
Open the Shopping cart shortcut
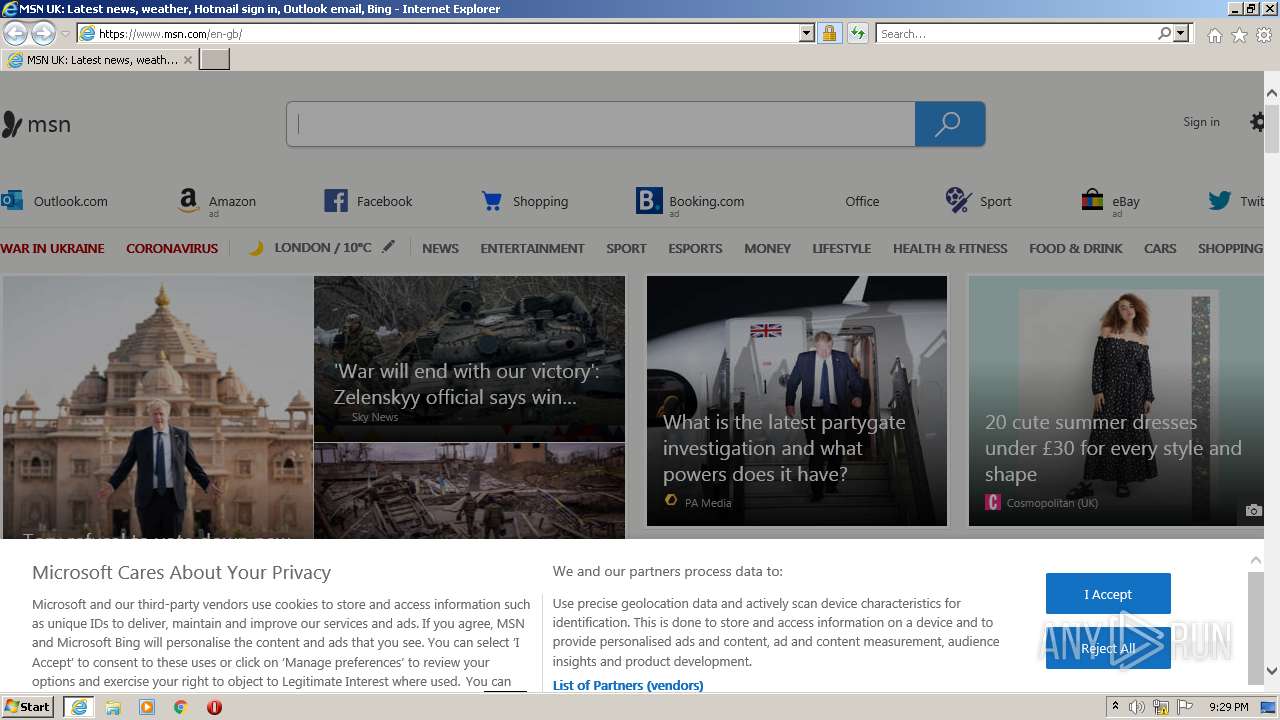(492, 201)
